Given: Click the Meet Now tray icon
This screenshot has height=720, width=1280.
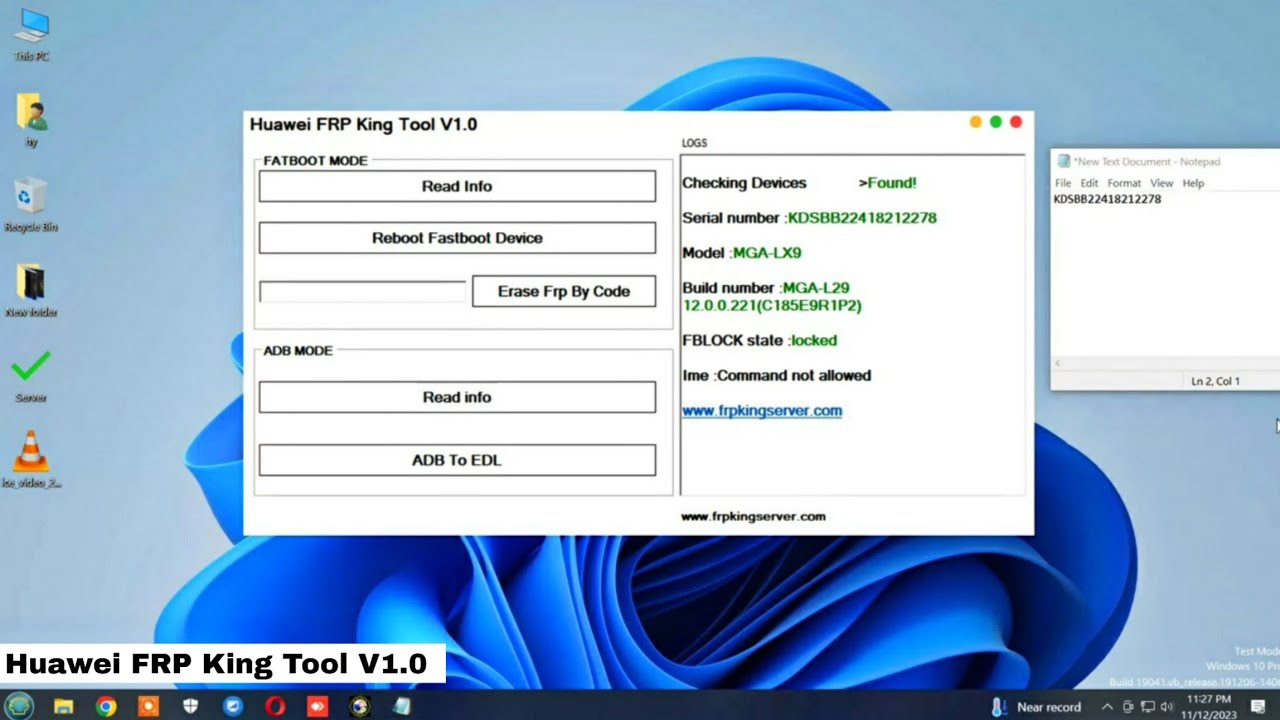Looking at the screenshot, I should coord(1127,707).
